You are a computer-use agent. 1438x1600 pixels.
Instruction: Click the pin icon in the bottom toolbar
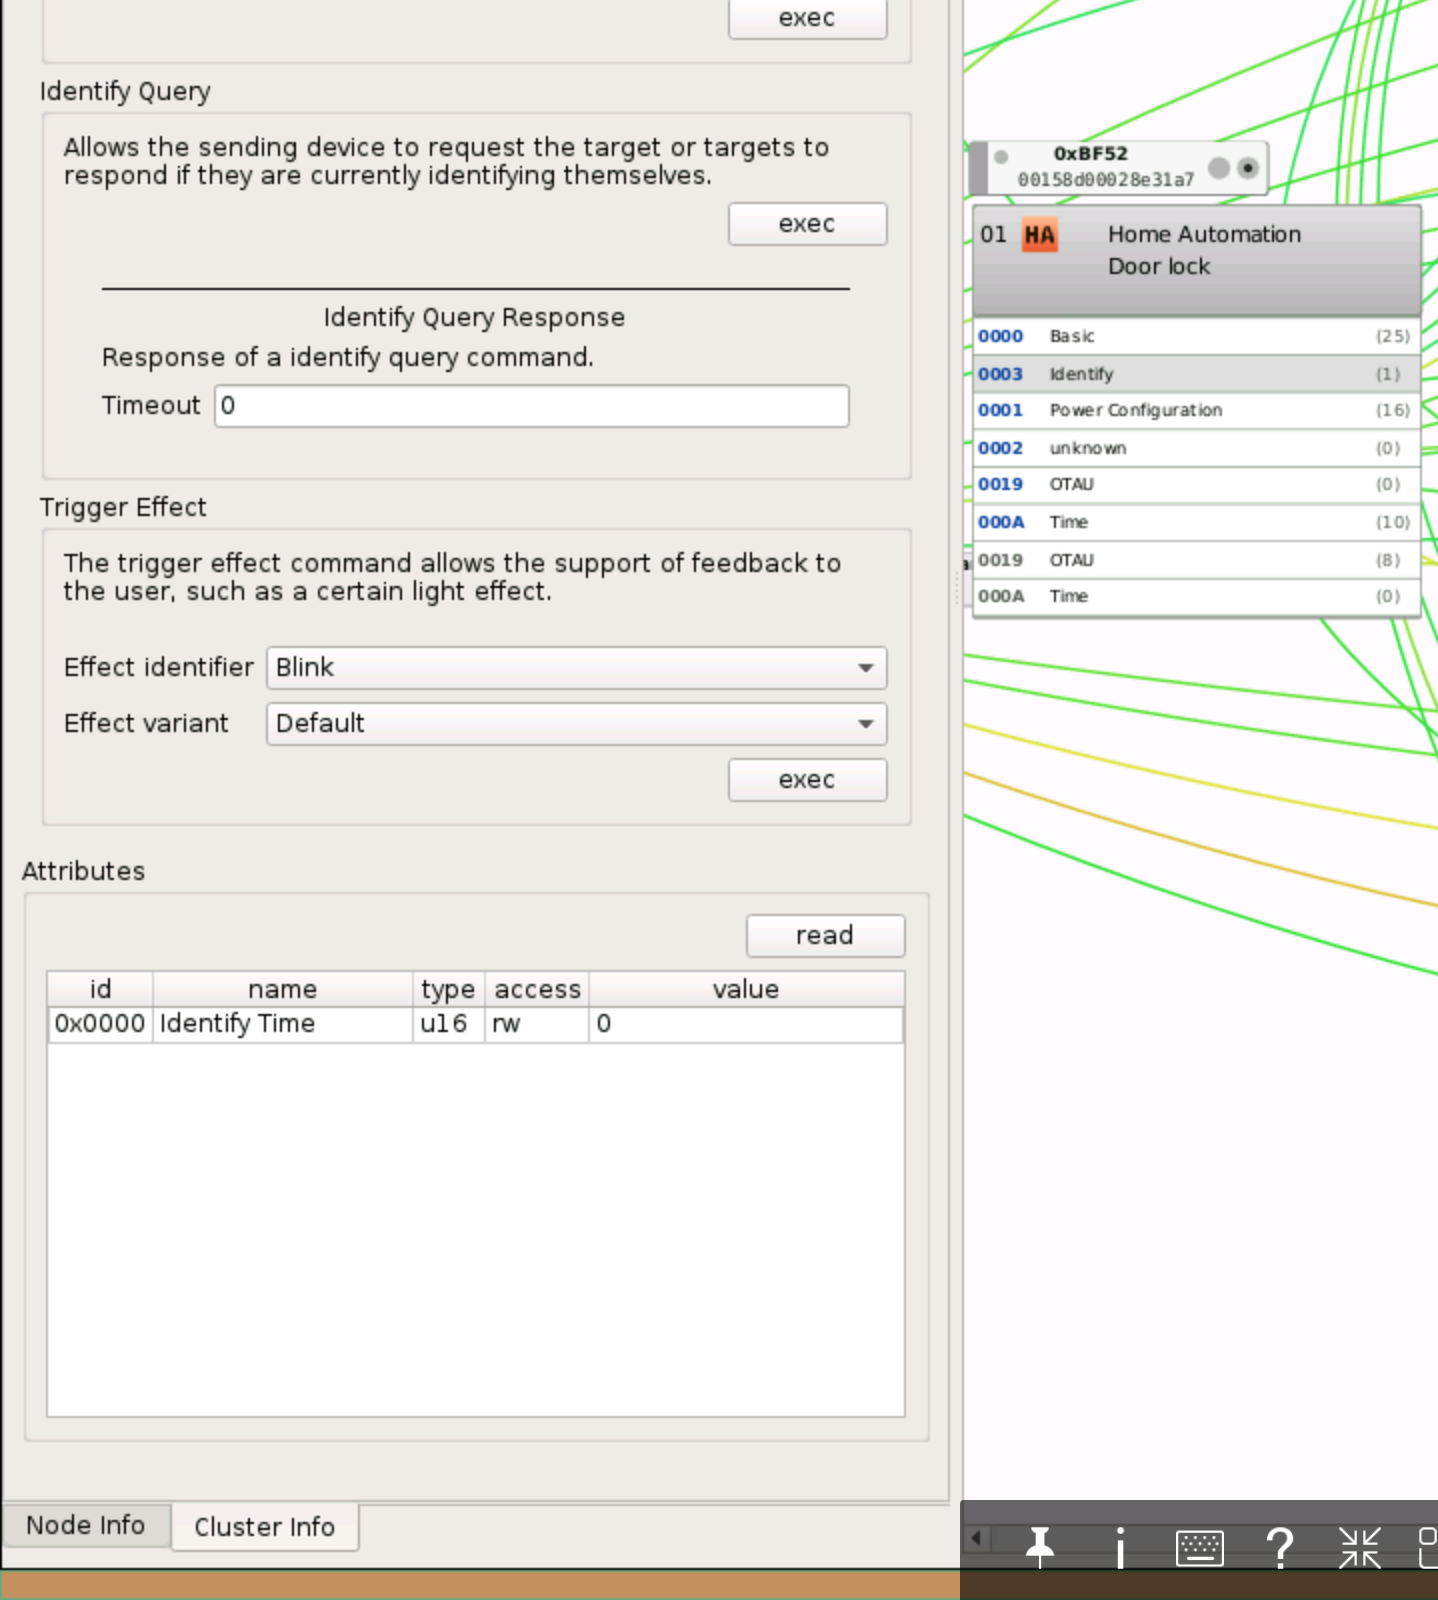point(1040,1547)
